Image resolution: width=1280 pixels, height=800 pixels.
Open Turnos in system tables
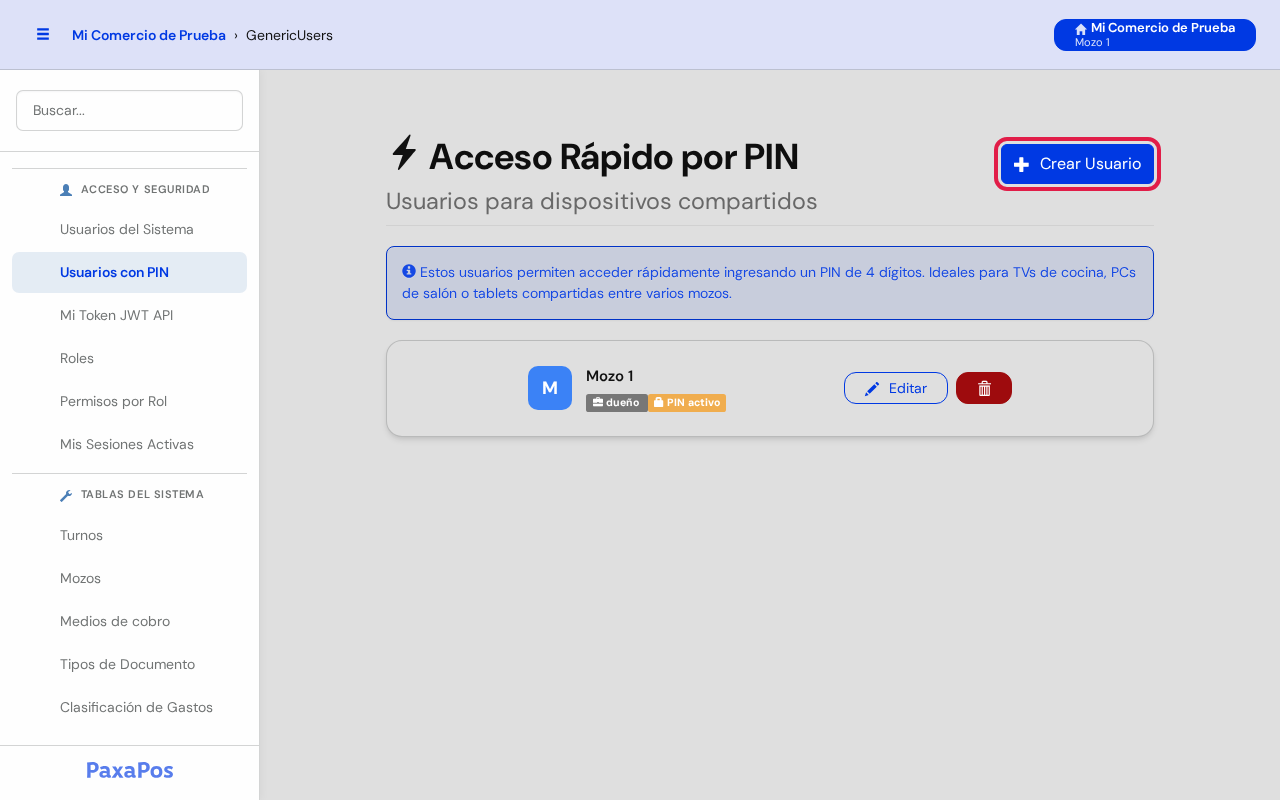(x=129, y=535)
